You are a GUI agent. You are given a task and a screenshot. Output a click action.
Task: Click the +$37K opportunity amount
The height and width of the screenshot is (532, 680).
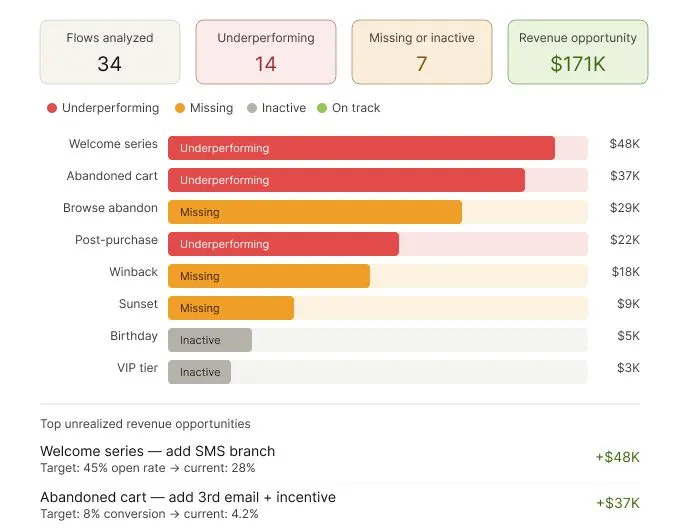(618, 503)
